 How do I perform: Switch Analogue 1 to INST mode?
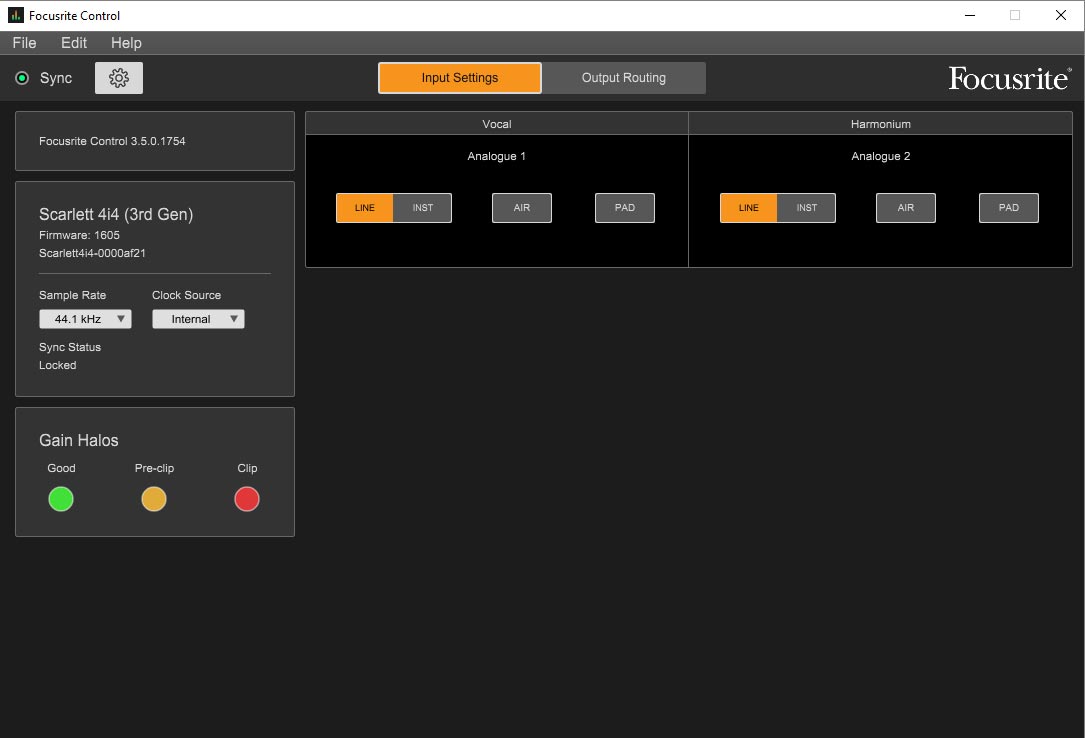(423, 207)
